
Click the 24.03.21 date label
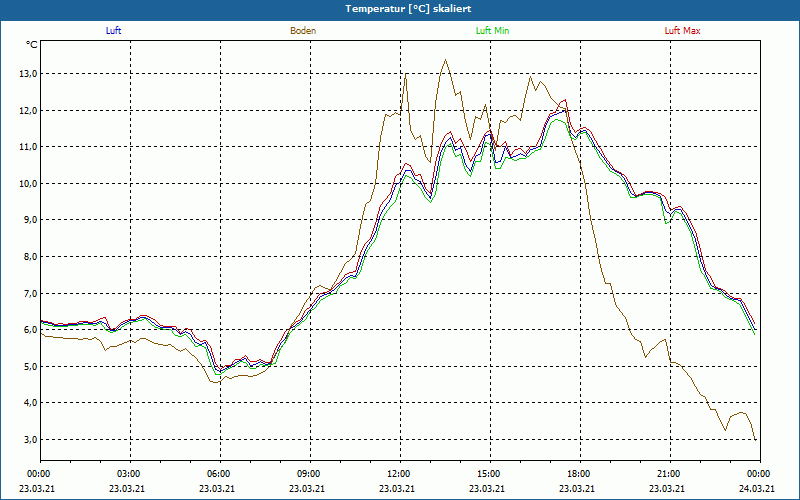tap(757, 489)
